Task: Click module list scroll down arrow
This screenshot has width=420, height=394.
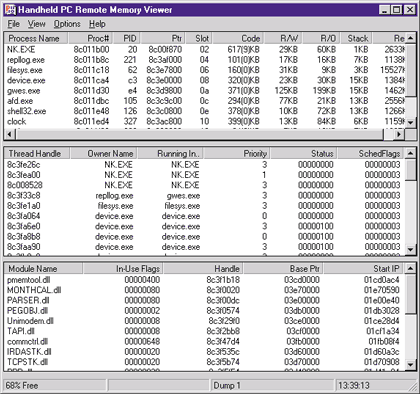Action: tap(411, 364)
